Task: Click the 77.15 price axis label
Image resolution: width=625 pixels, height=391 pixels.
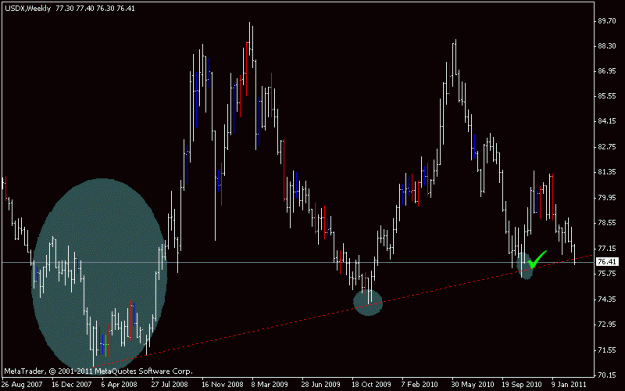Action: [x=607, y=248]
